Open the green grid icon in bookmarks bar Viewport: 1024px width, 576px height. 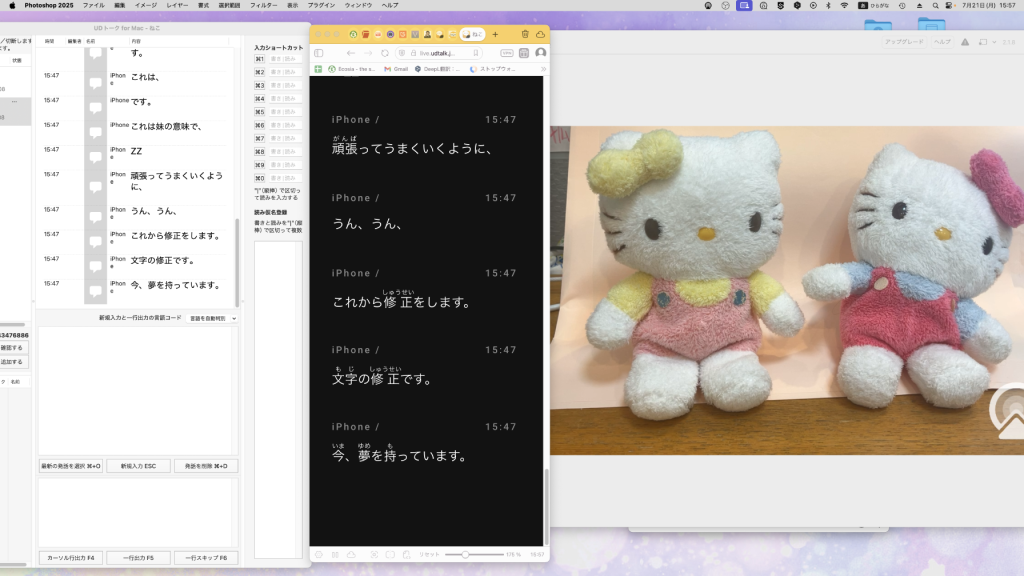coord(318,69)
